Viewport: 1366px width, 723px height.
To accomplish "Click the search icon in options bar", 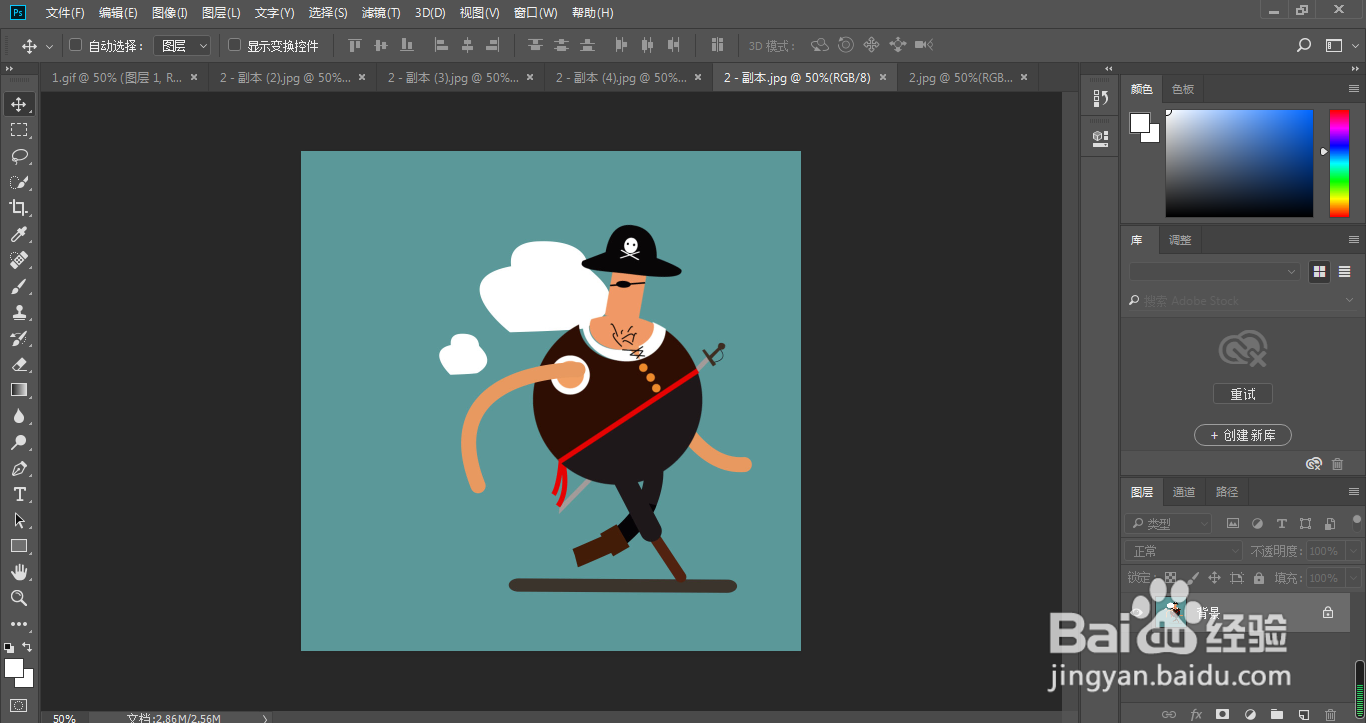I will pos(1304,45).
